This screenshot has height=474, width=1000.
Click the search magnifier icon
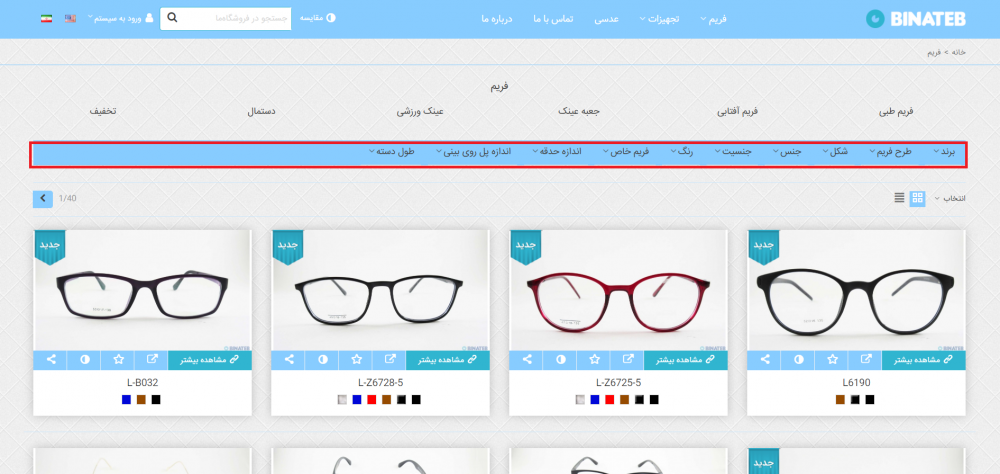(x=172, y=19)
